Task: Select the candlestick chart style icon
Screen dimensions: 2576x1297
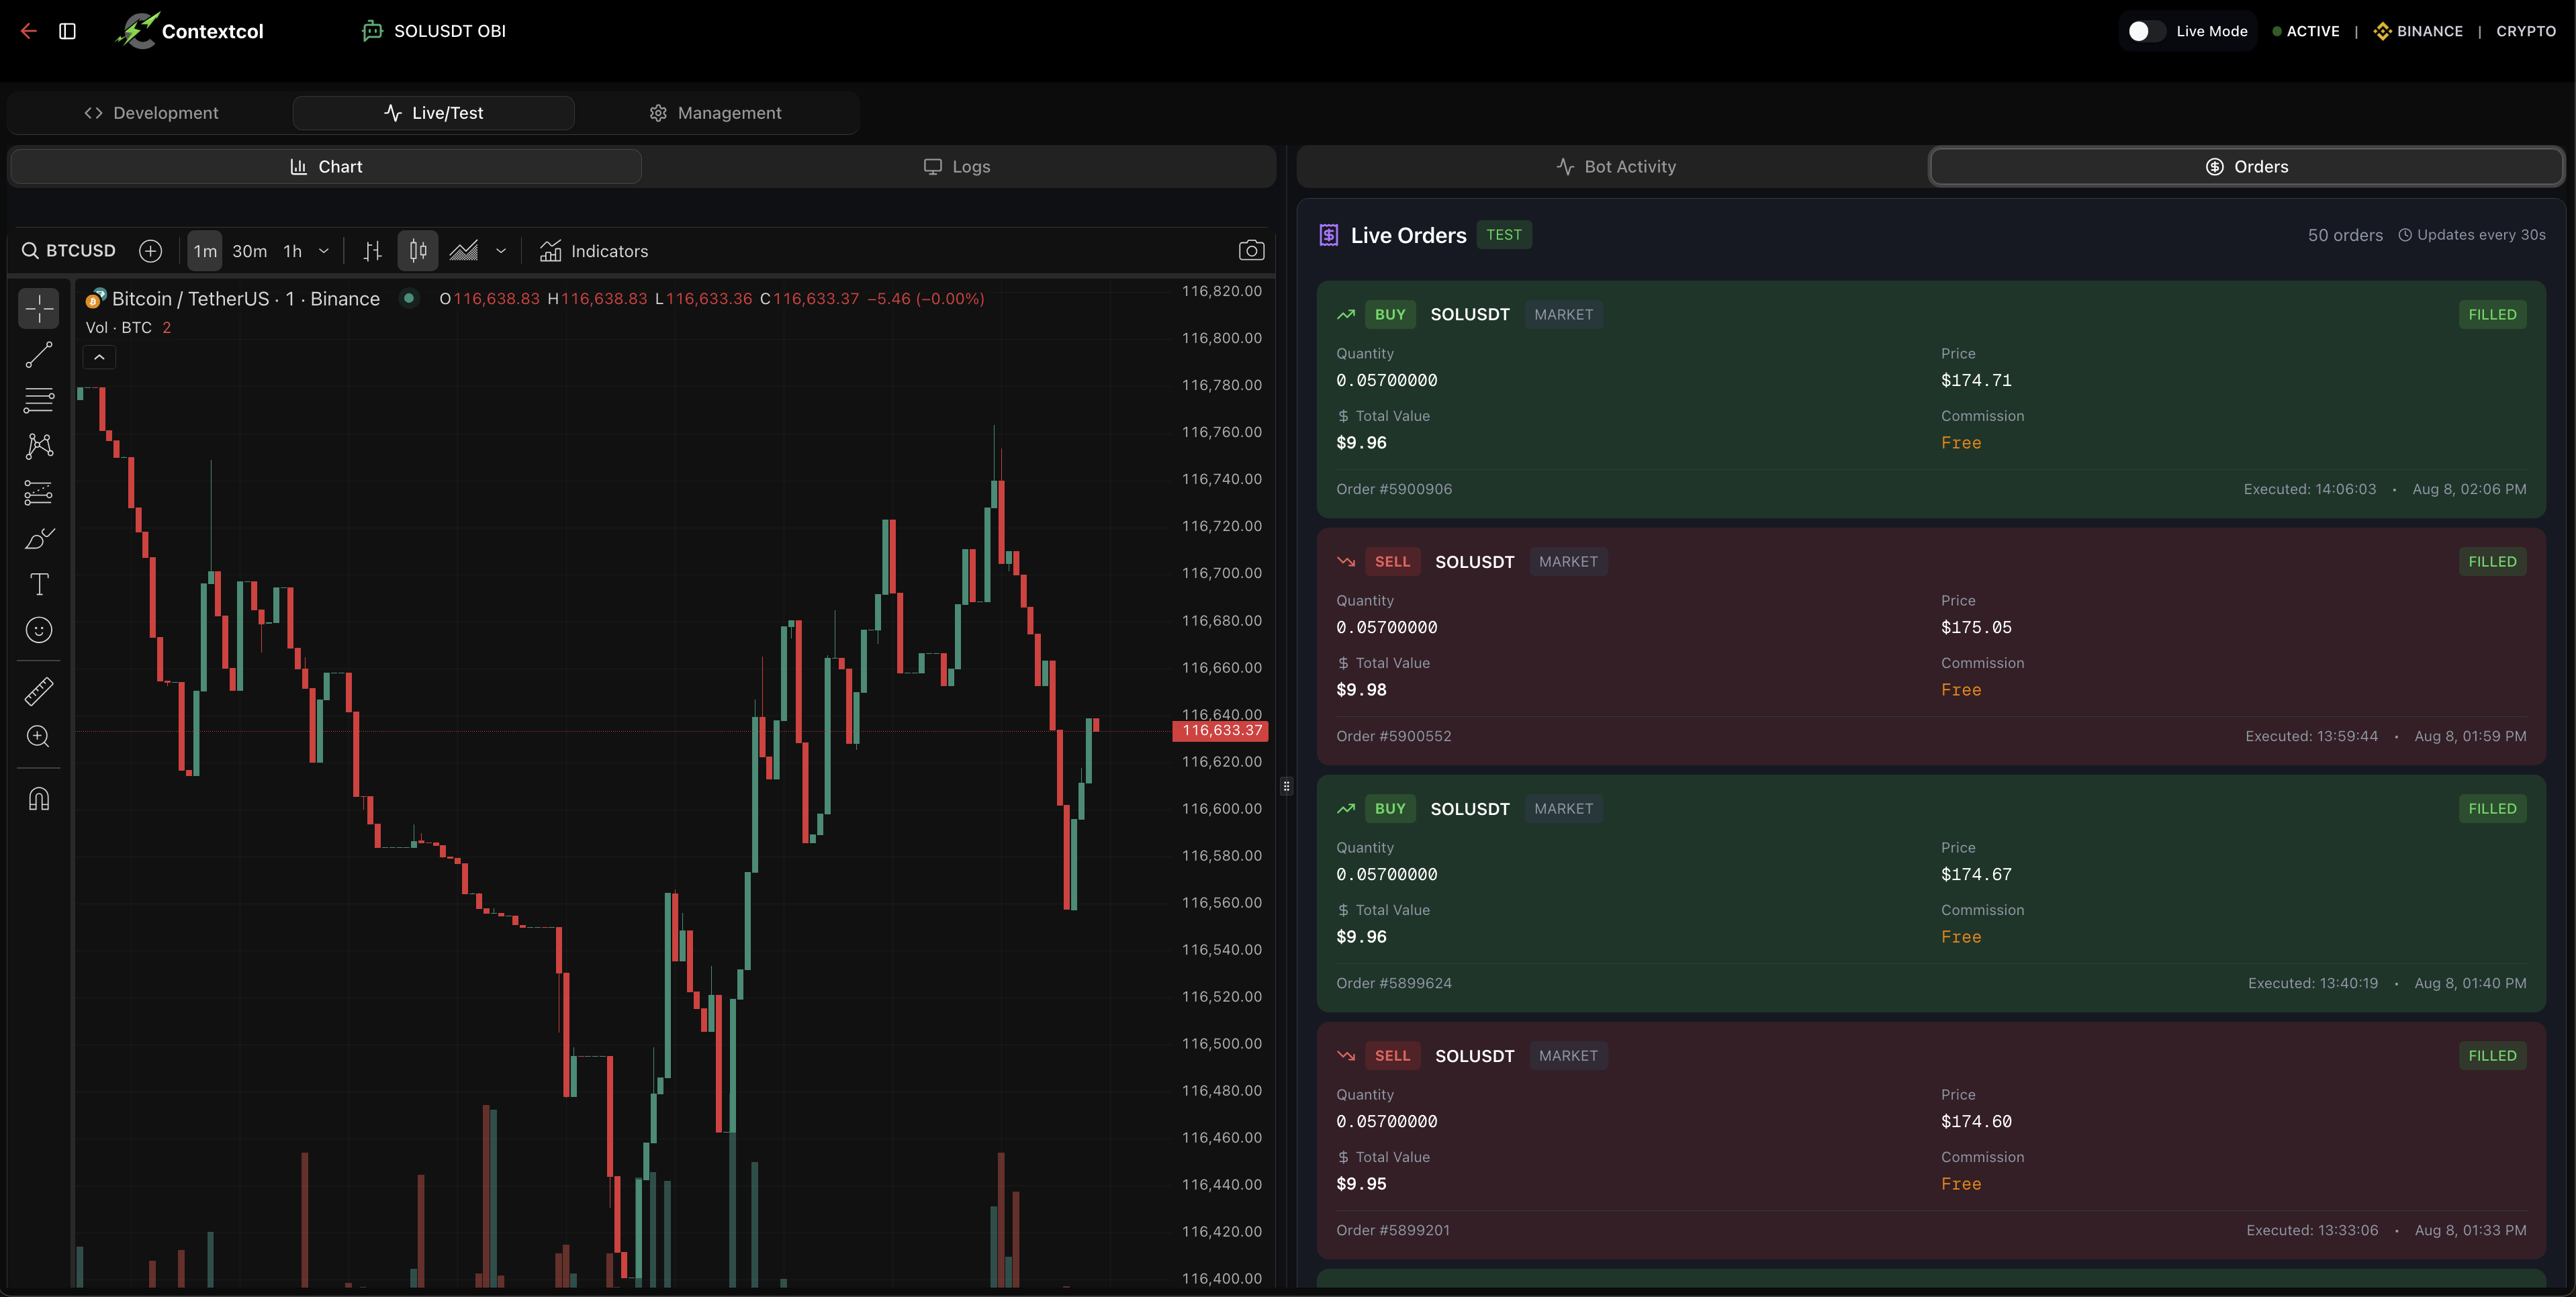Action: point(418,251)
